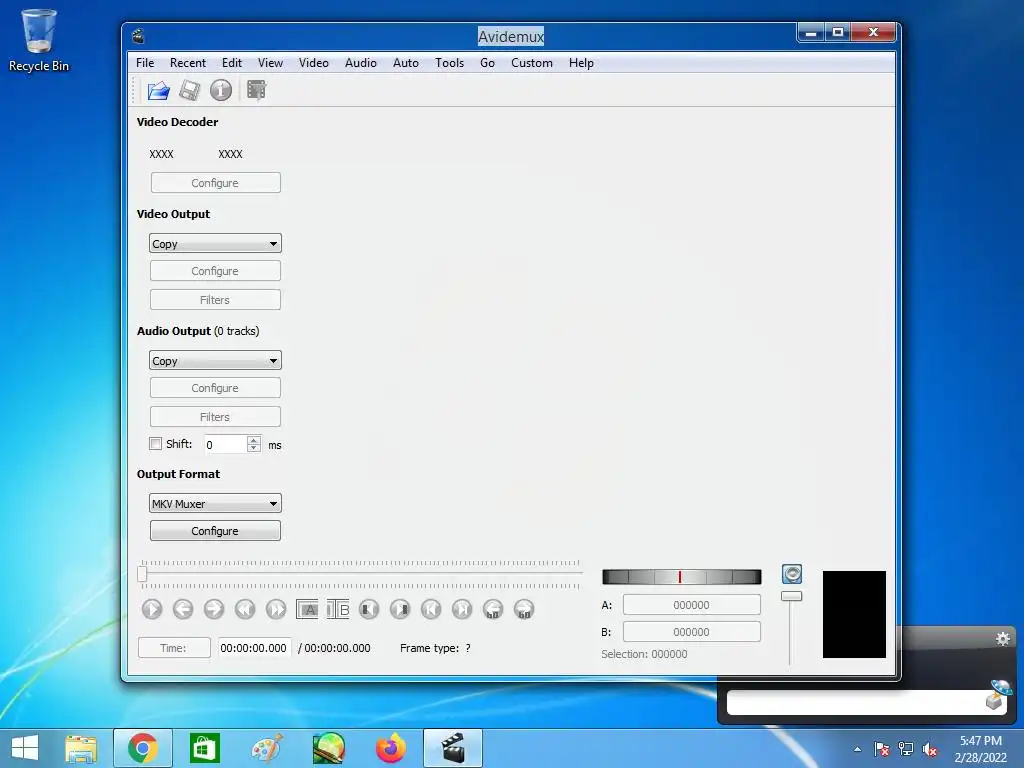Increase the Shift value with the up arrow
The image size is (1024, 768).
253,440
